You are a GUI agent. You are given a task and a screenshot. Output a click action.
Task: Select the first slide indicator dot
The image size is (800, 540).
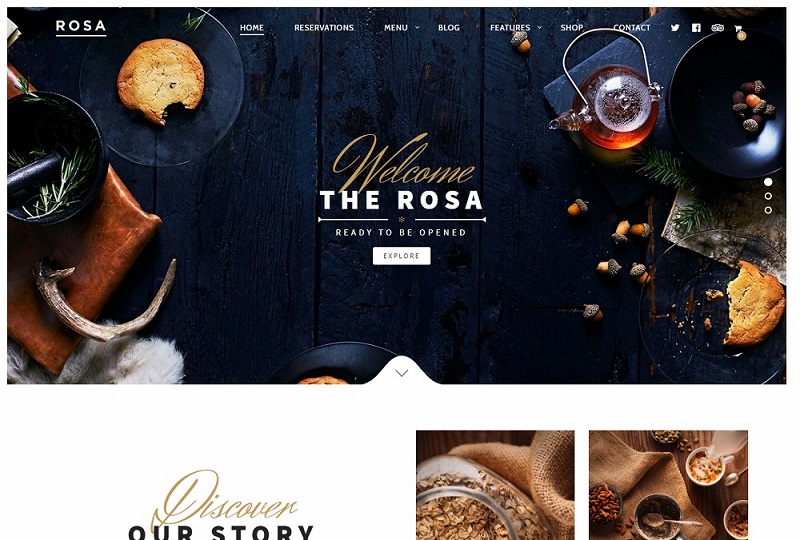tap(768, 182)
